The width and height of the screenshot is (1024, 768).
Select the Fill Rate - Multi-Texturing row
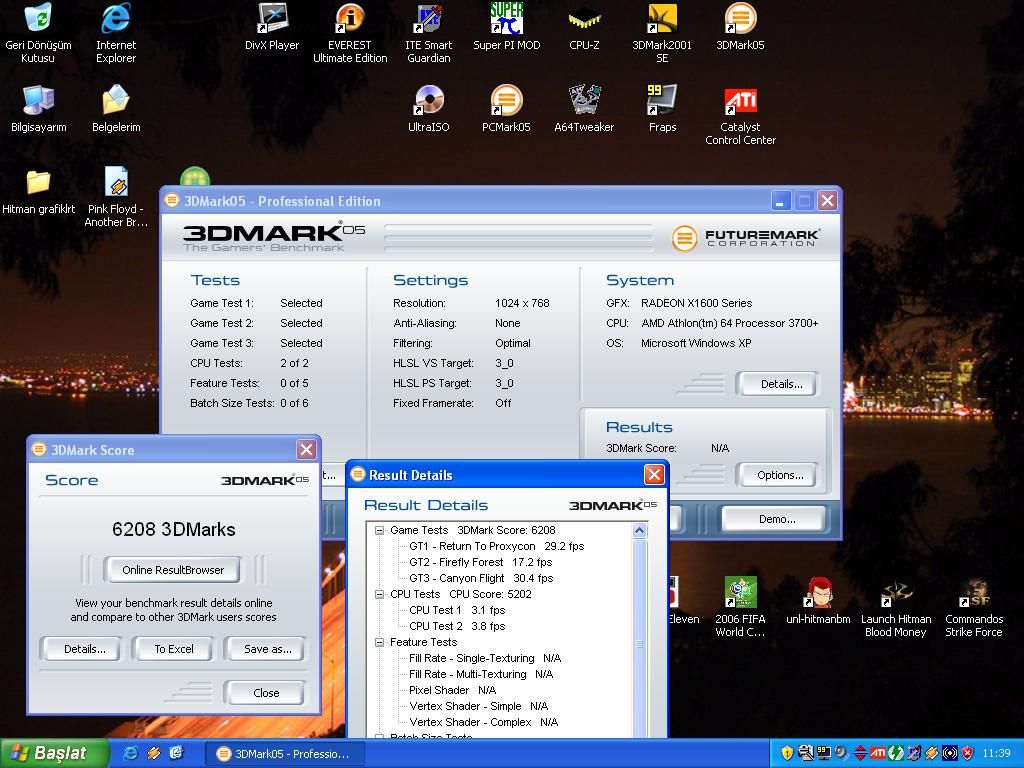(481, 674)
